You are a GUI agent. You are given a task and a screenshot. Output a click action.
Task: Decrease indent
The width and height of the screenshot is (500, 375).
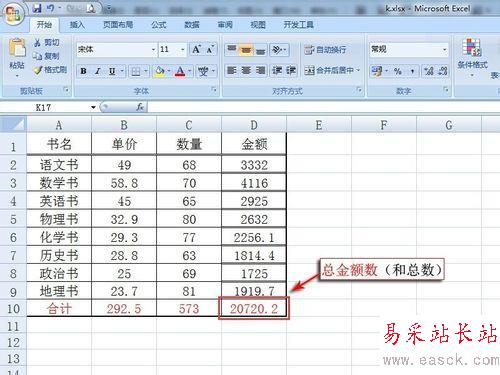[x=277, y=71]
